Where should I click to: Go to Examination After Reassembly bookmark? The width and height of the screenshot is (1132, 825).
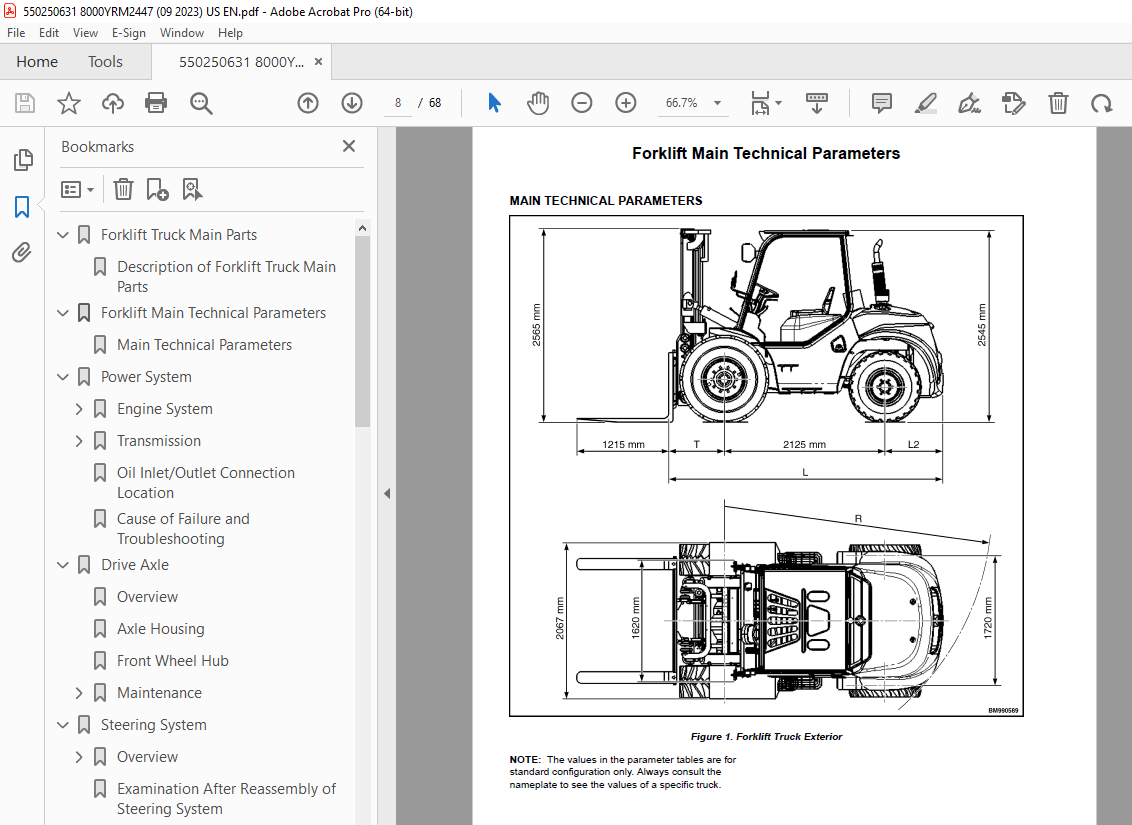[x=226, y=798]
